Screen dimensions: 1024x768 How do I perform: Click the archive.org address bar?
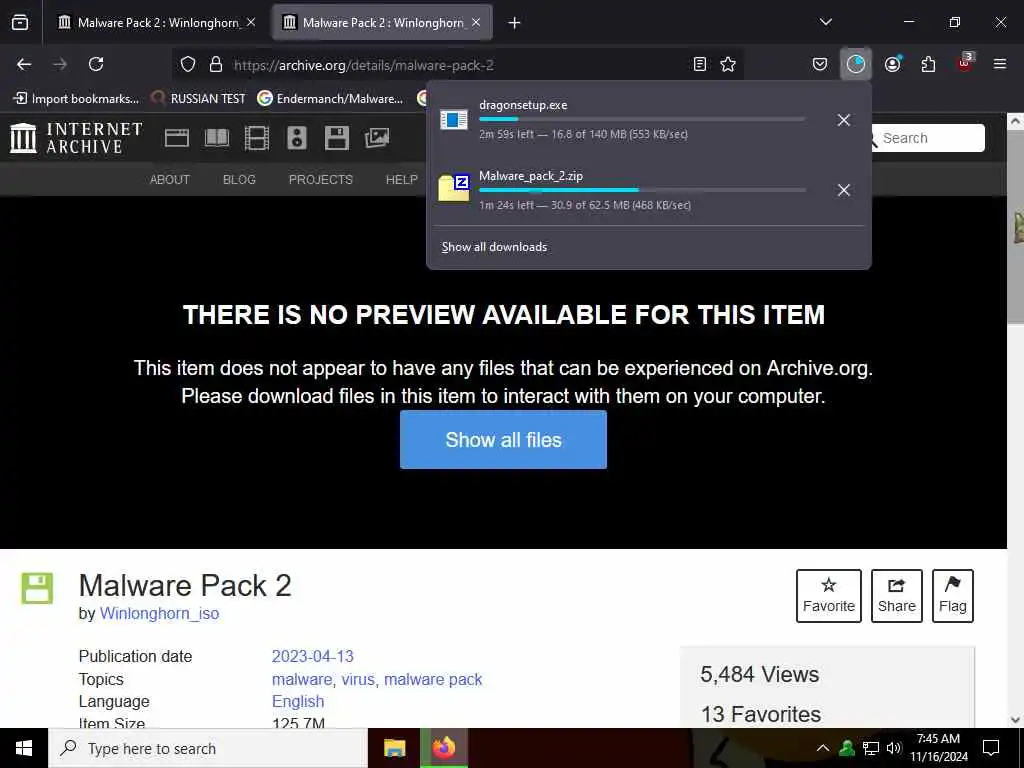pos(457,65)
